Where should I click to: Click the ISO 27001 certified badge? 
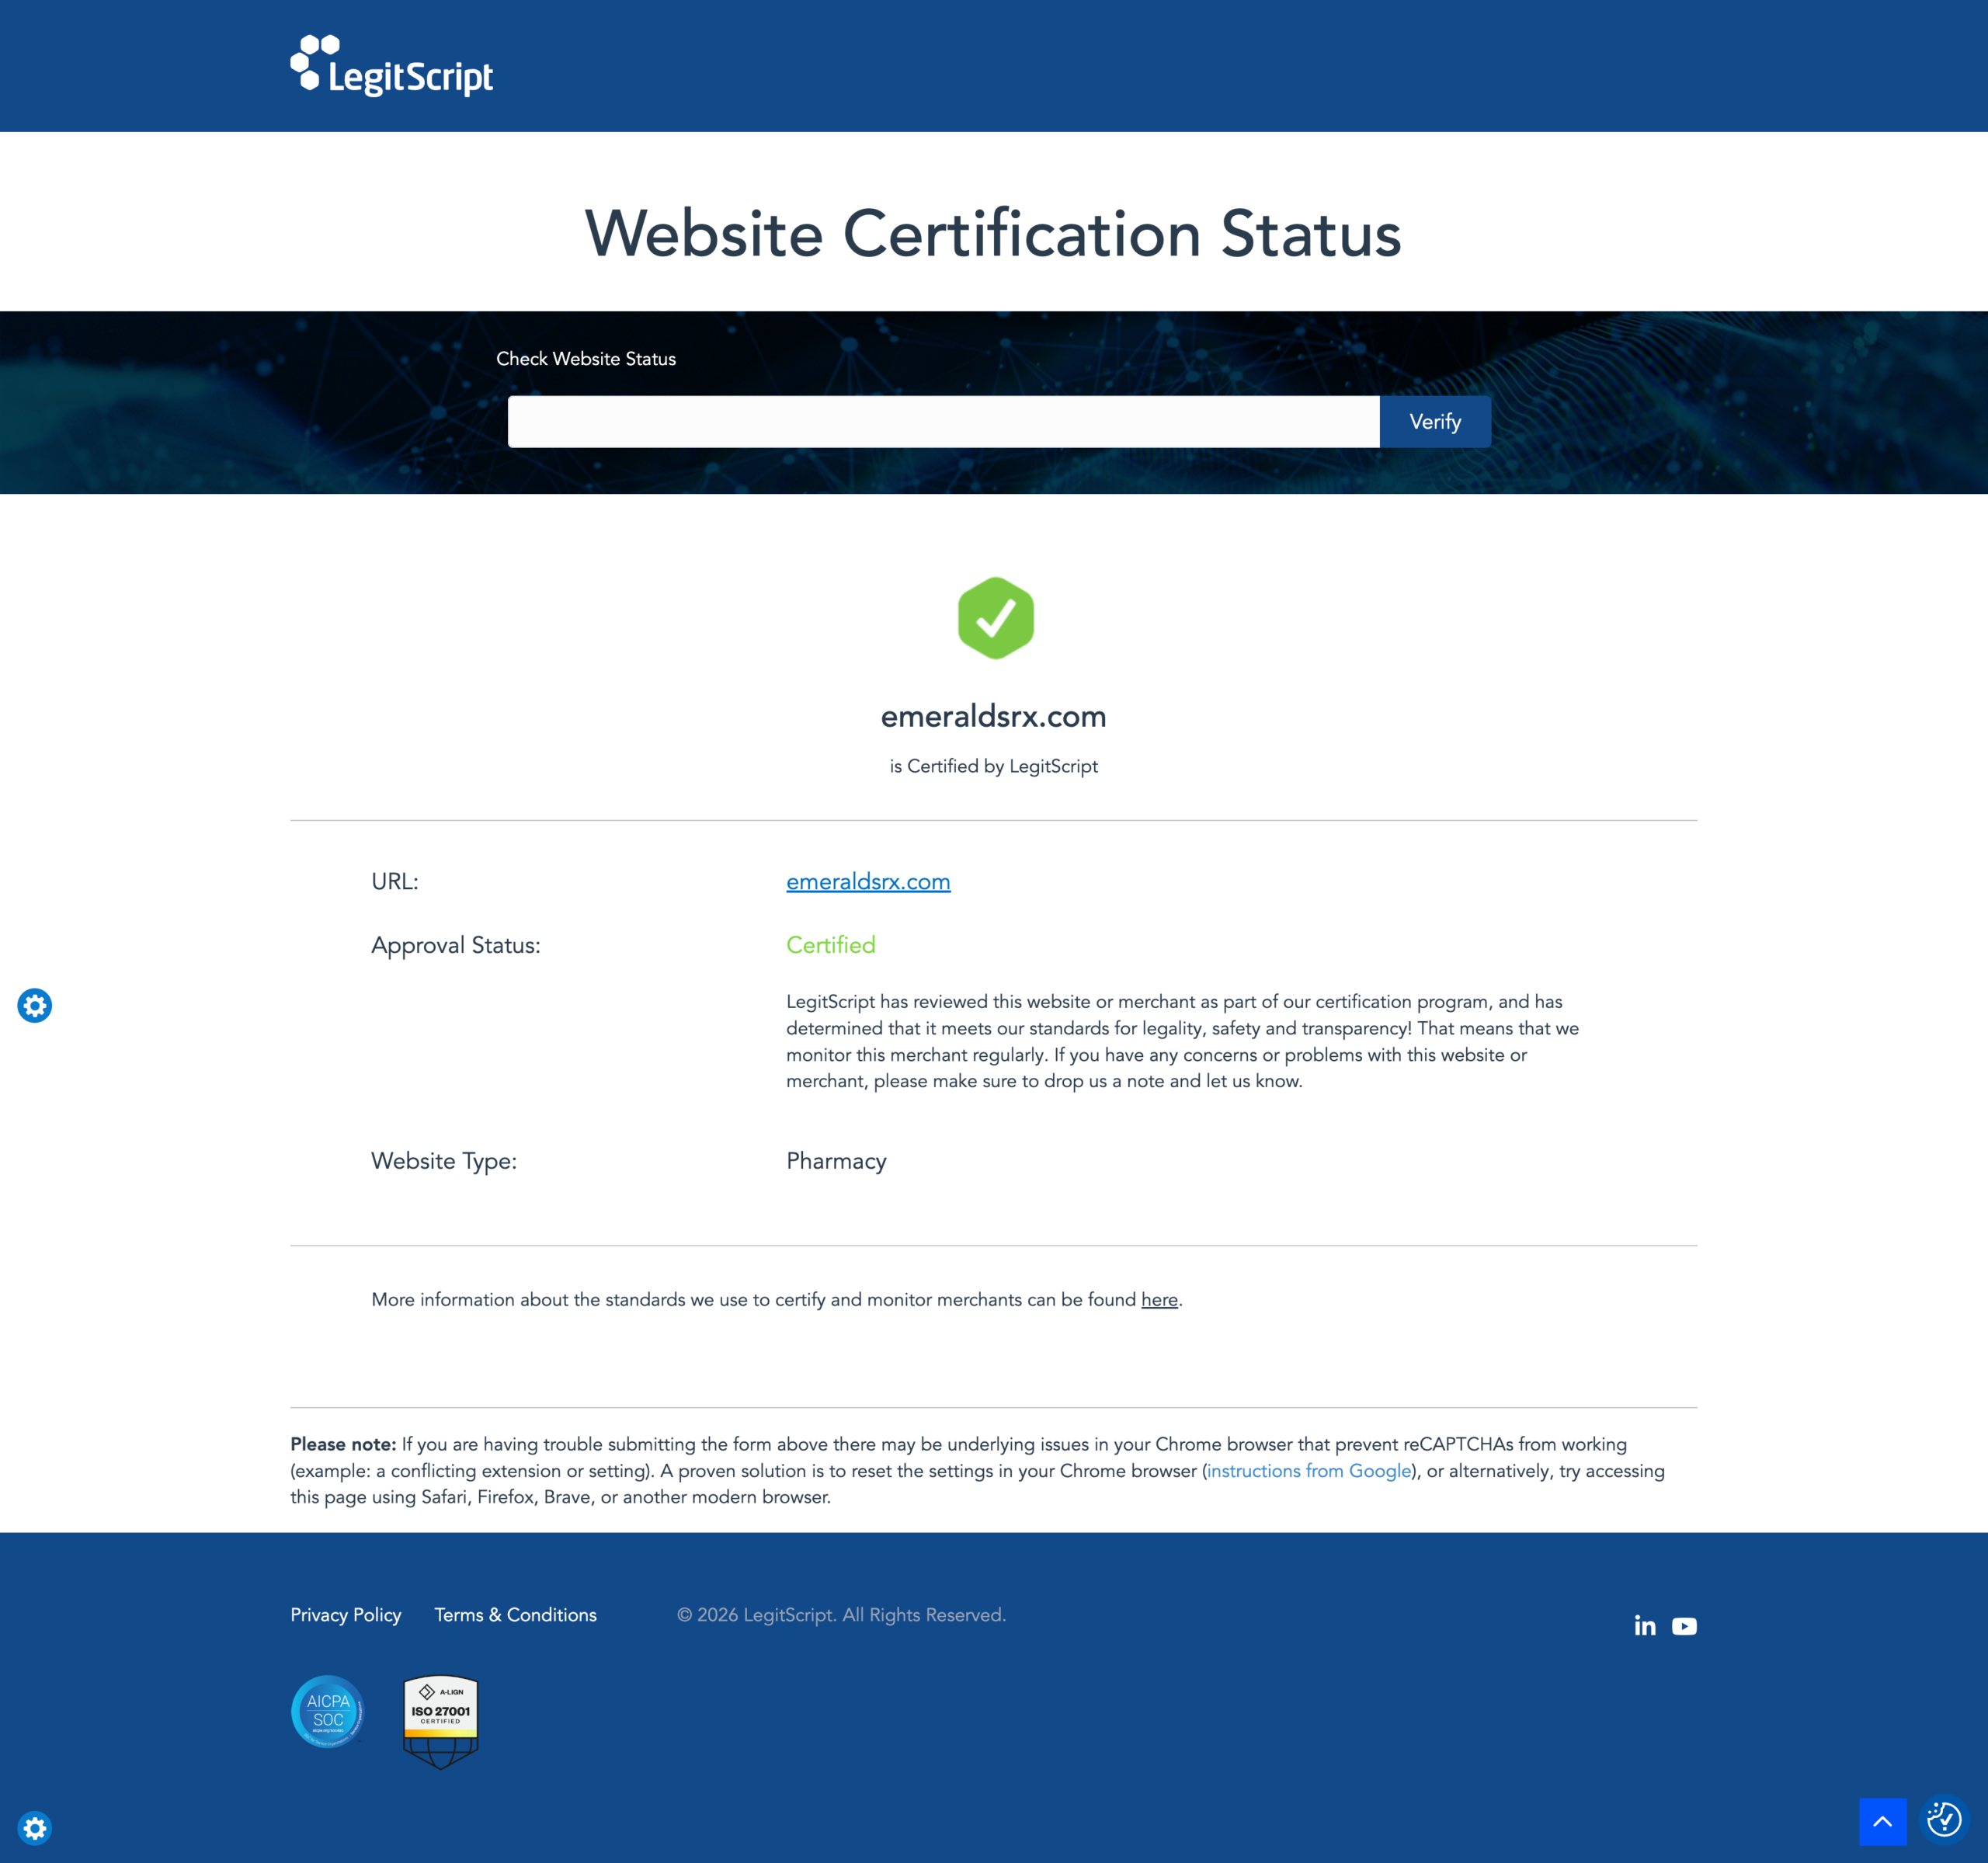pos(440,1720)
